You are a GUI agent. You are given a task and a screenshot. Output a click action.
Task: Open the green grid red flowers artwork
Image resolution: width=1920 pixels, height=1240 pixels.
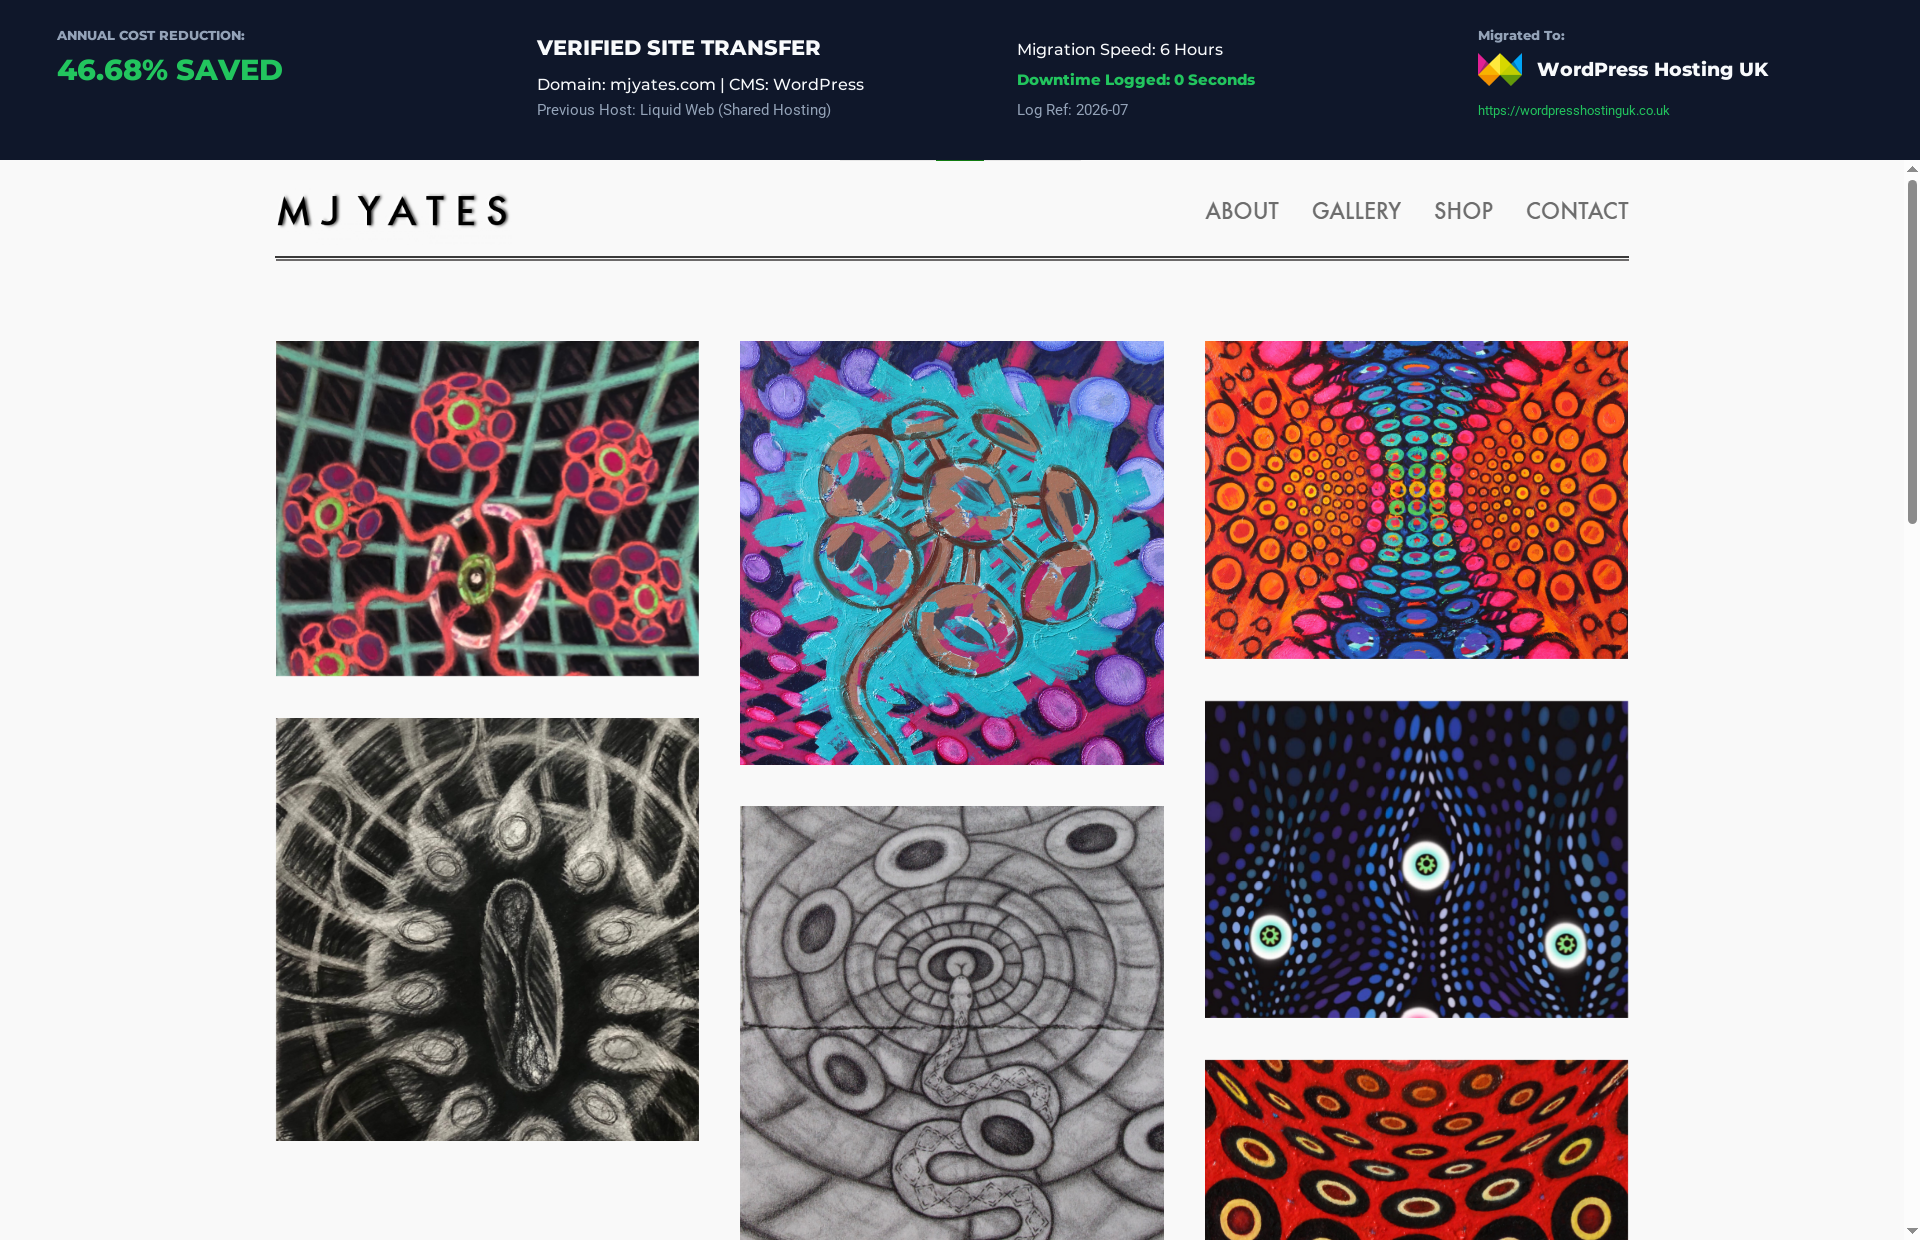pyautogui.click(x=487, y=508)
